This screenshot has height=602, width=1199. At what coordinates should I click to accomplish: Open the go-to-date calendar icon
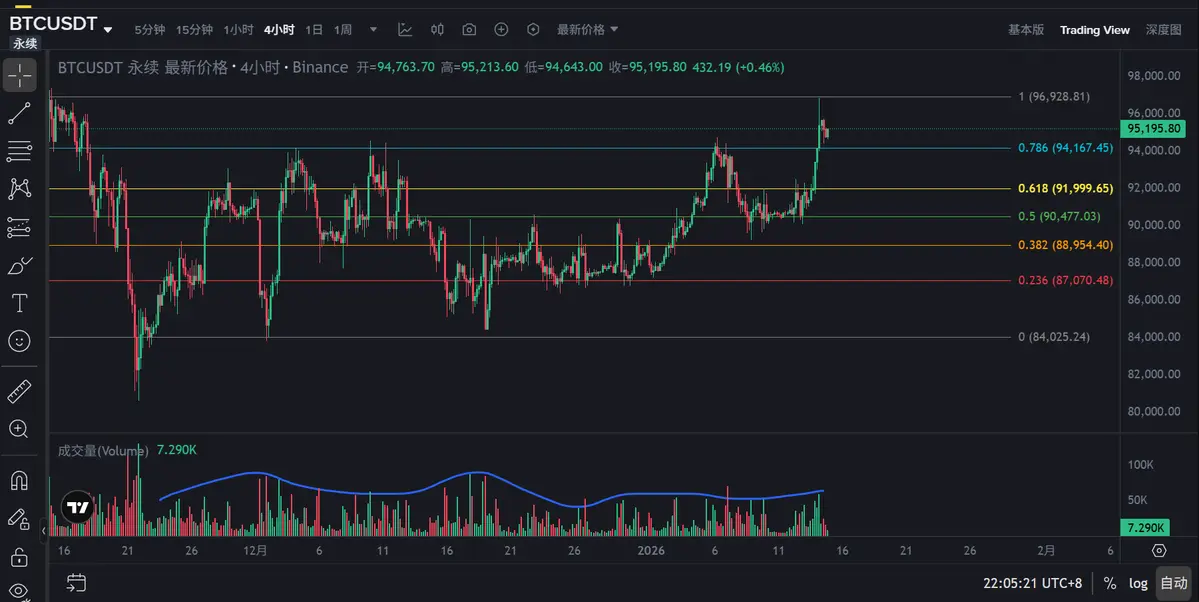point(76,583)
